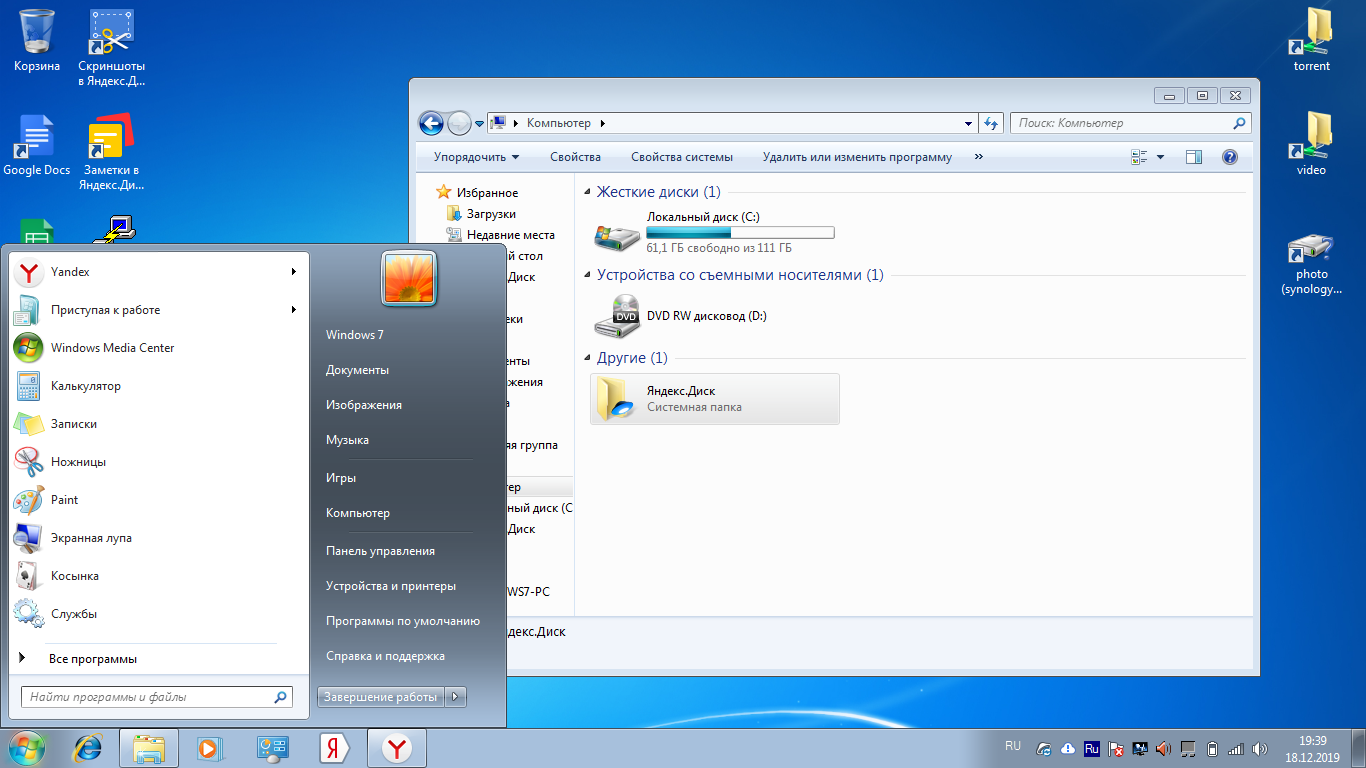
Task: Open shutdown options arrow next to Завершение работы
Action: click(456, 697)
